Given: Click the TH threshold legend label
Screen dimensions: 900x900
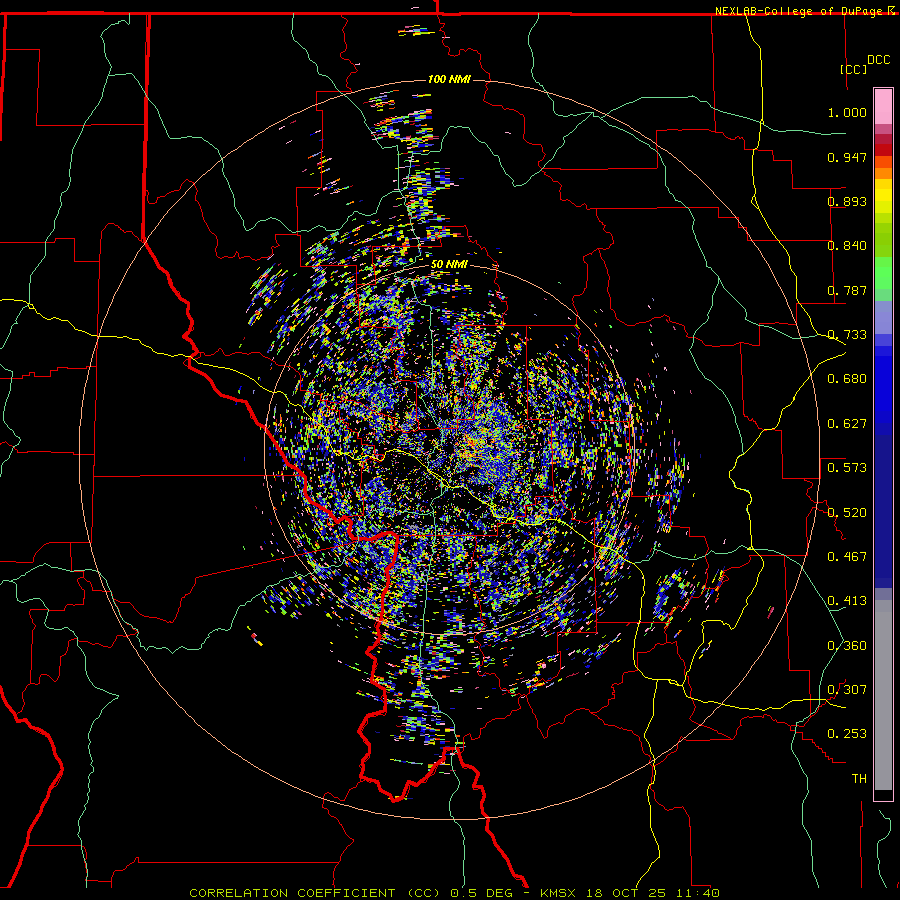Looking at the screenshot, I should 859,779.
